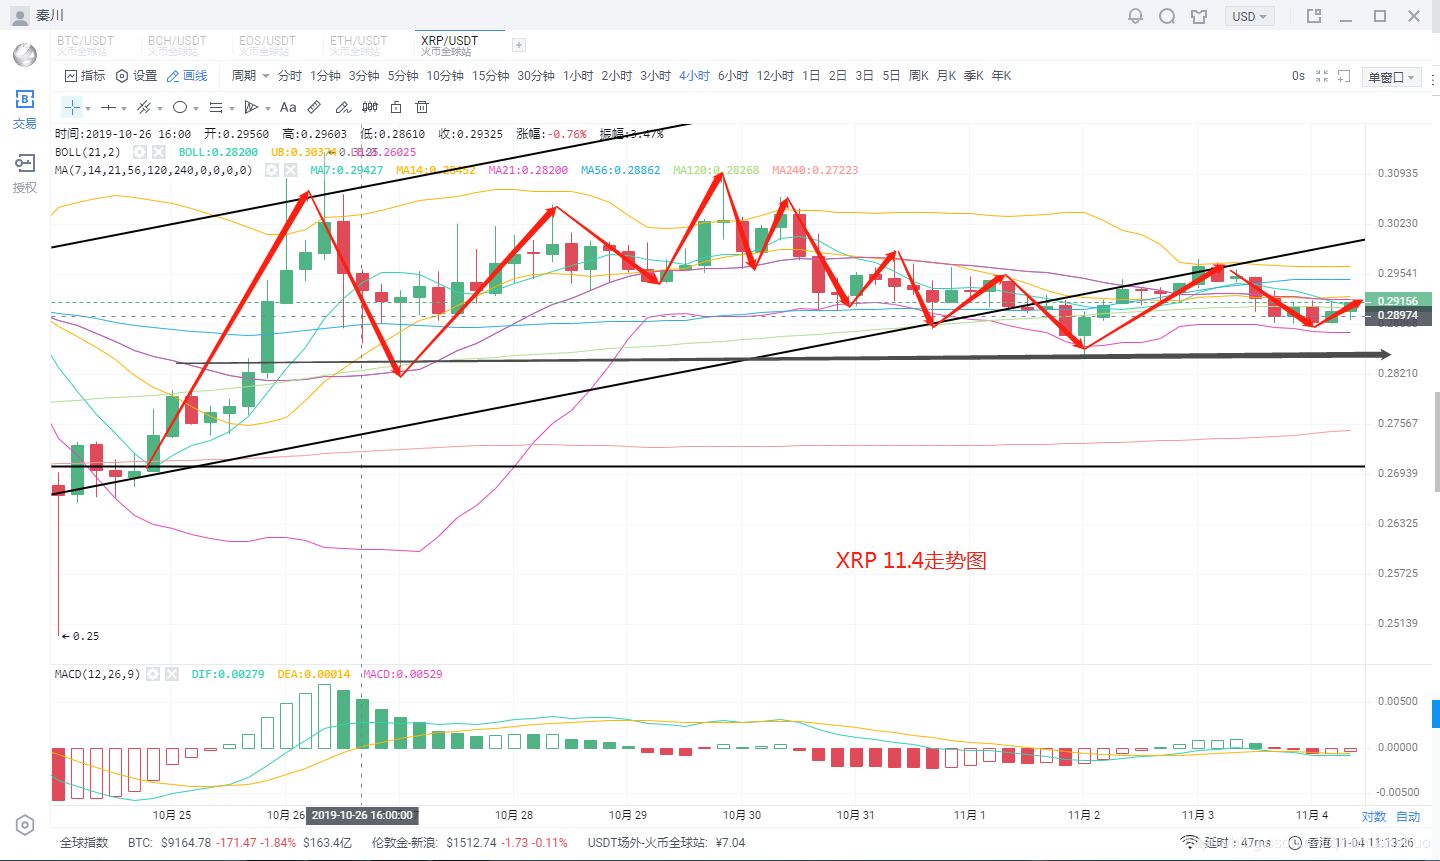Expand the 周期 period dropdown
Viewport: 1440px width, 861px height.
(x=250, y=76)
